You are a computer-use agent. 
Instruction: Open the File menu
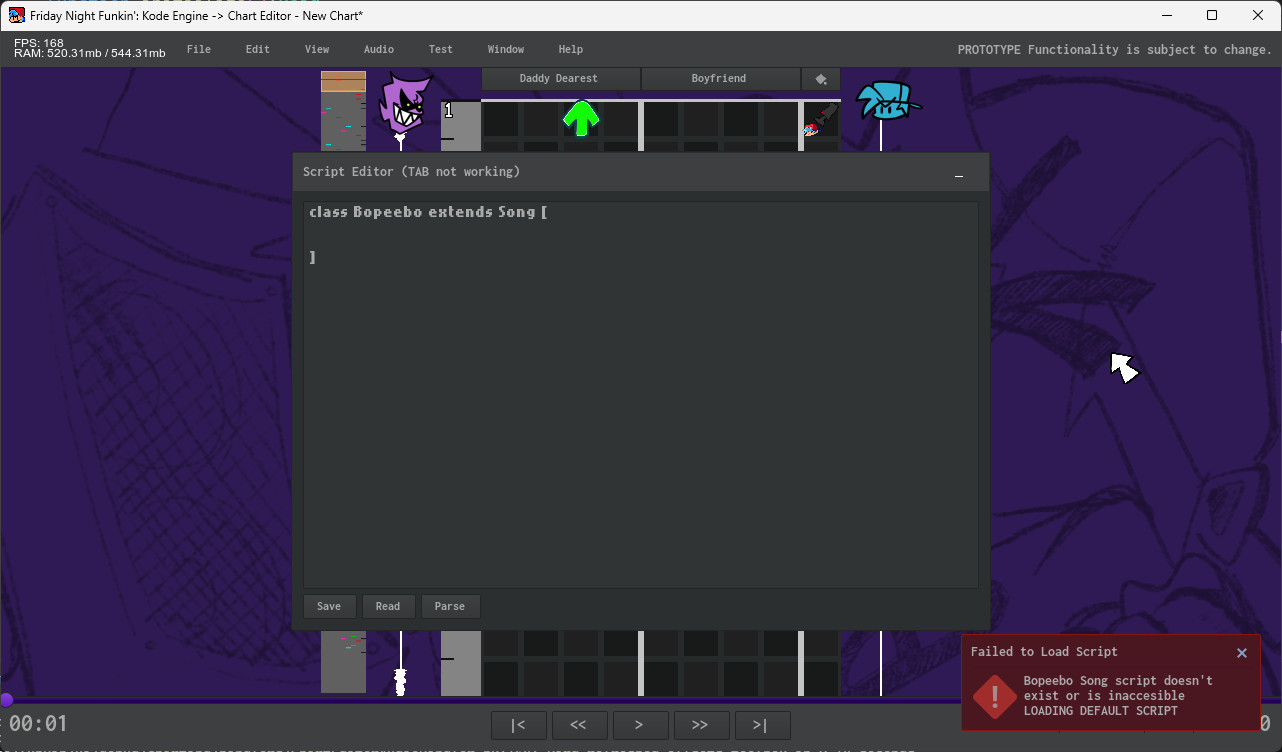click(x=199, y=49)
